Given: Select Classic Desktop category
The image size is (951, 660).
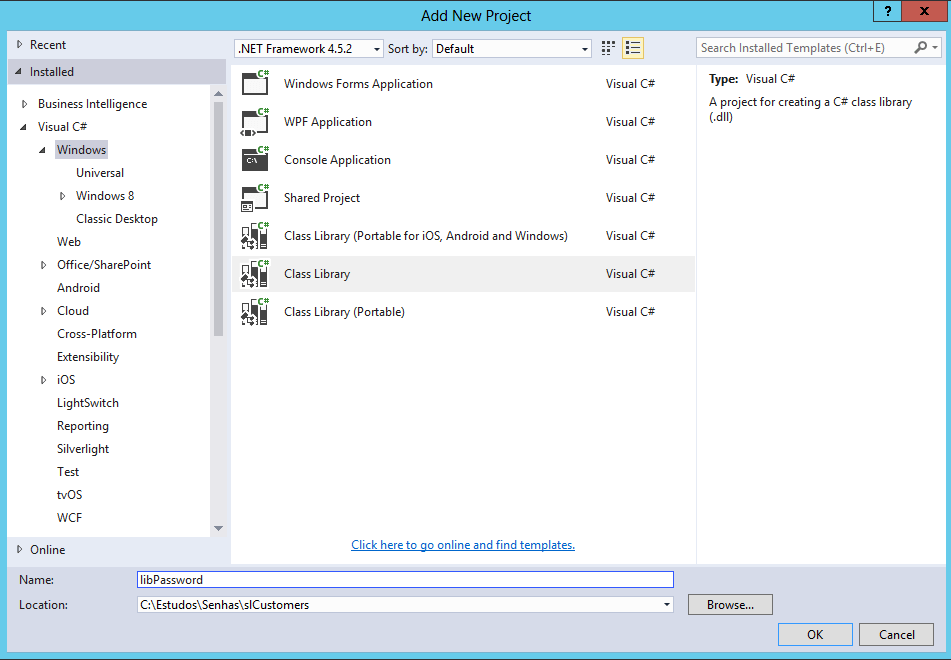Looking at the screenshot, I should (117, 219).
